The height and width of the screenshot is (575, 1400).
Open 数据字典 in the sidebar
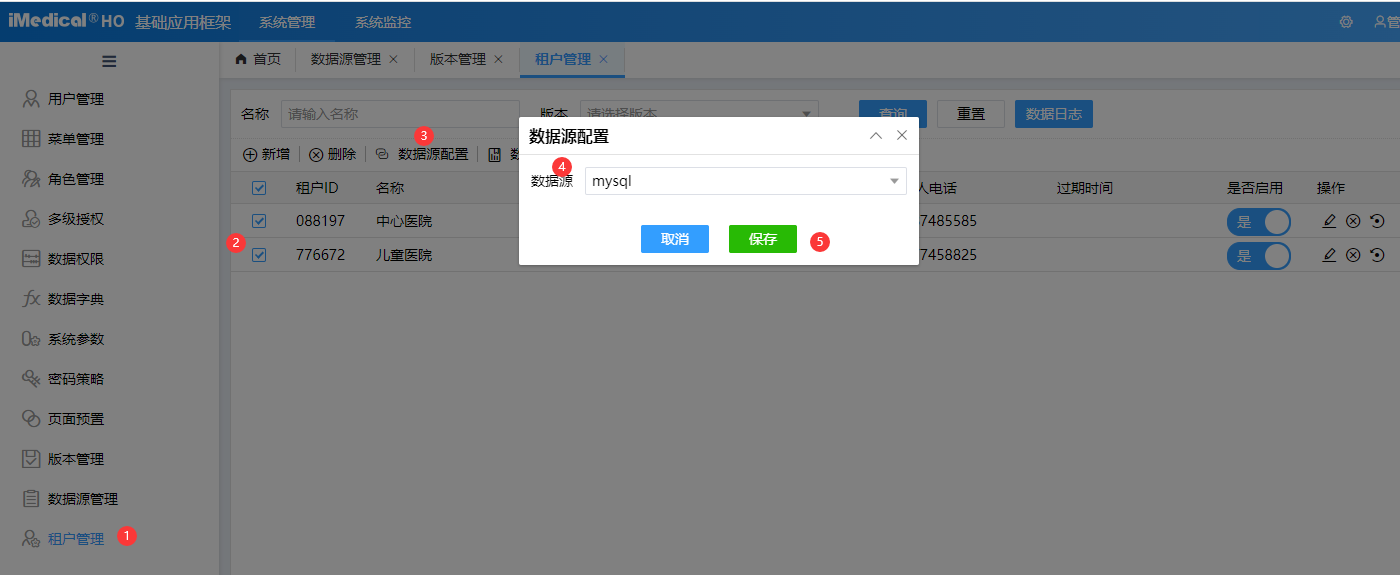[x=64, y=299]
